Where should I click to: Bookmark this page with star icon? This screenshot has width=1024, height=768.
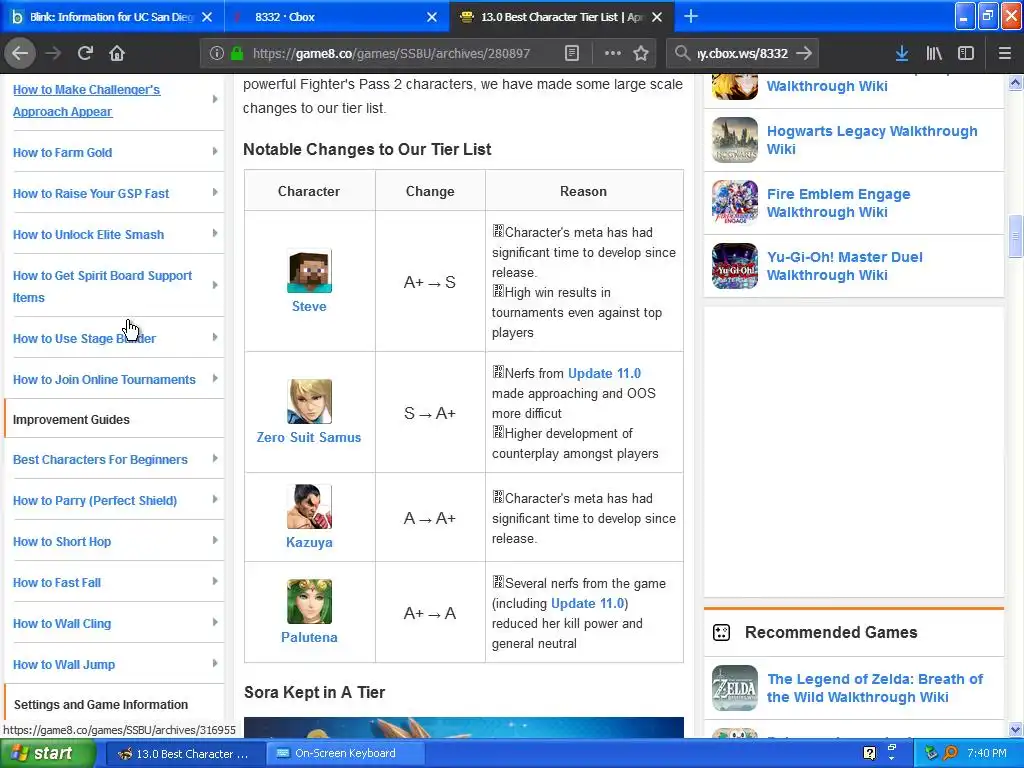pos(641,53)
